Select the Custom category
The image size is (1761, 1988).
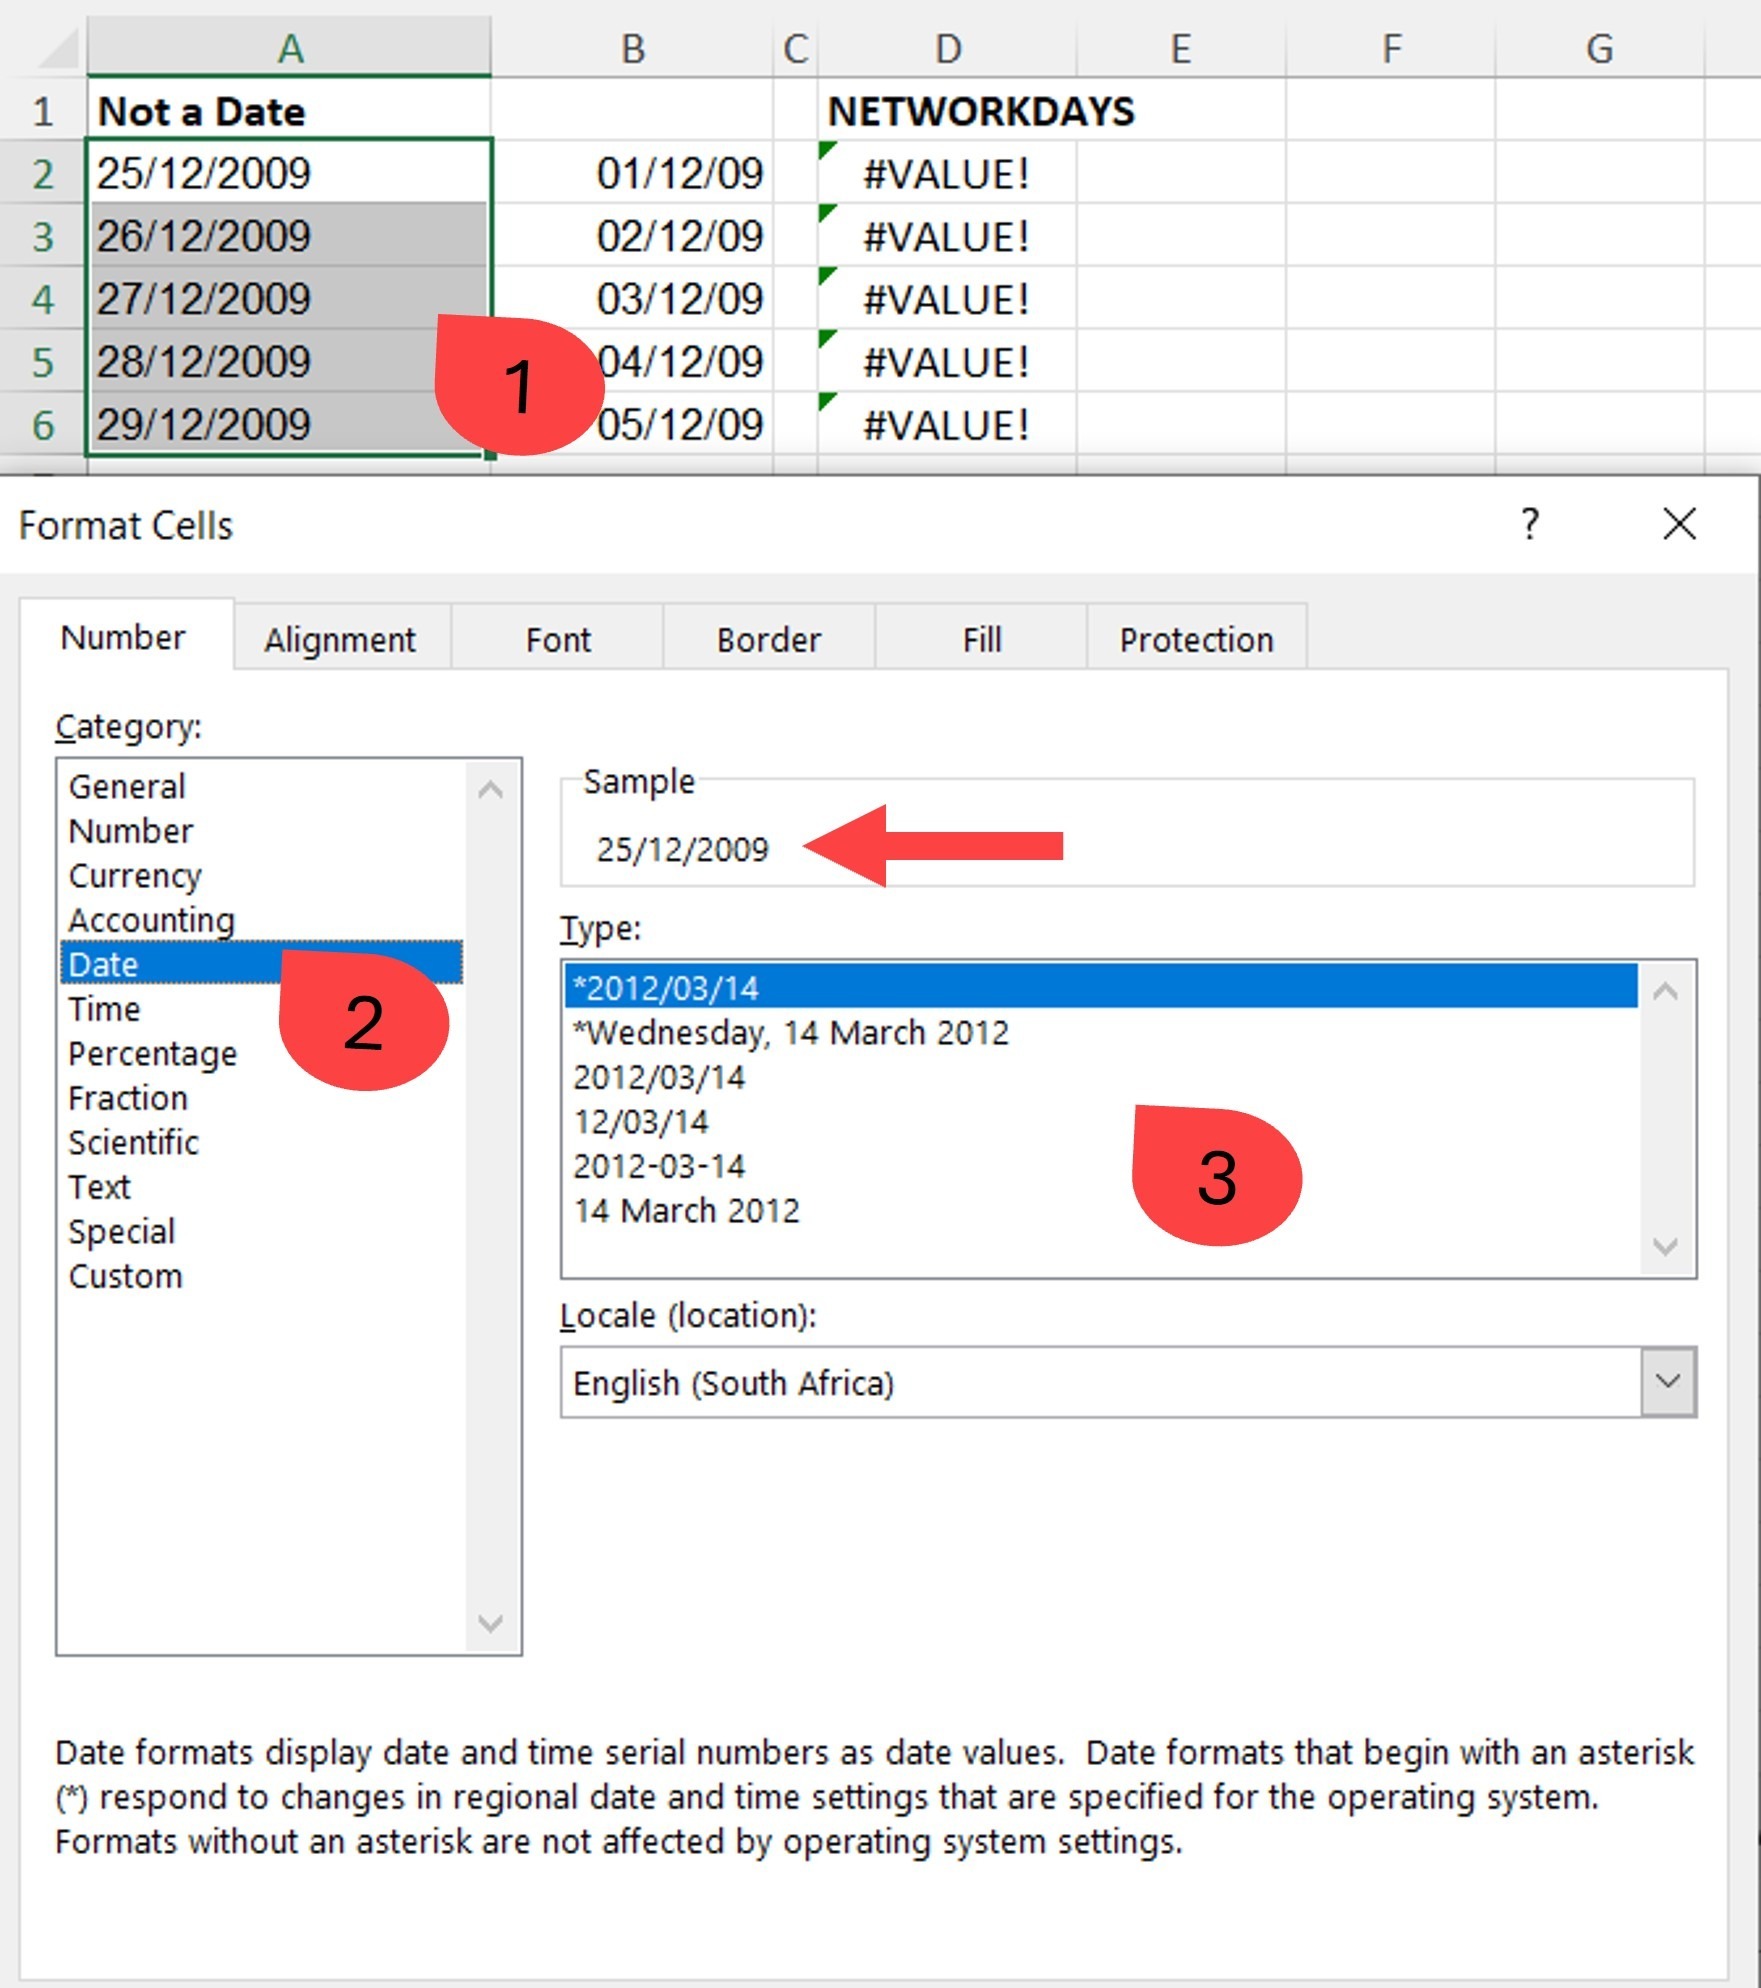click(x=126, y=1276)
